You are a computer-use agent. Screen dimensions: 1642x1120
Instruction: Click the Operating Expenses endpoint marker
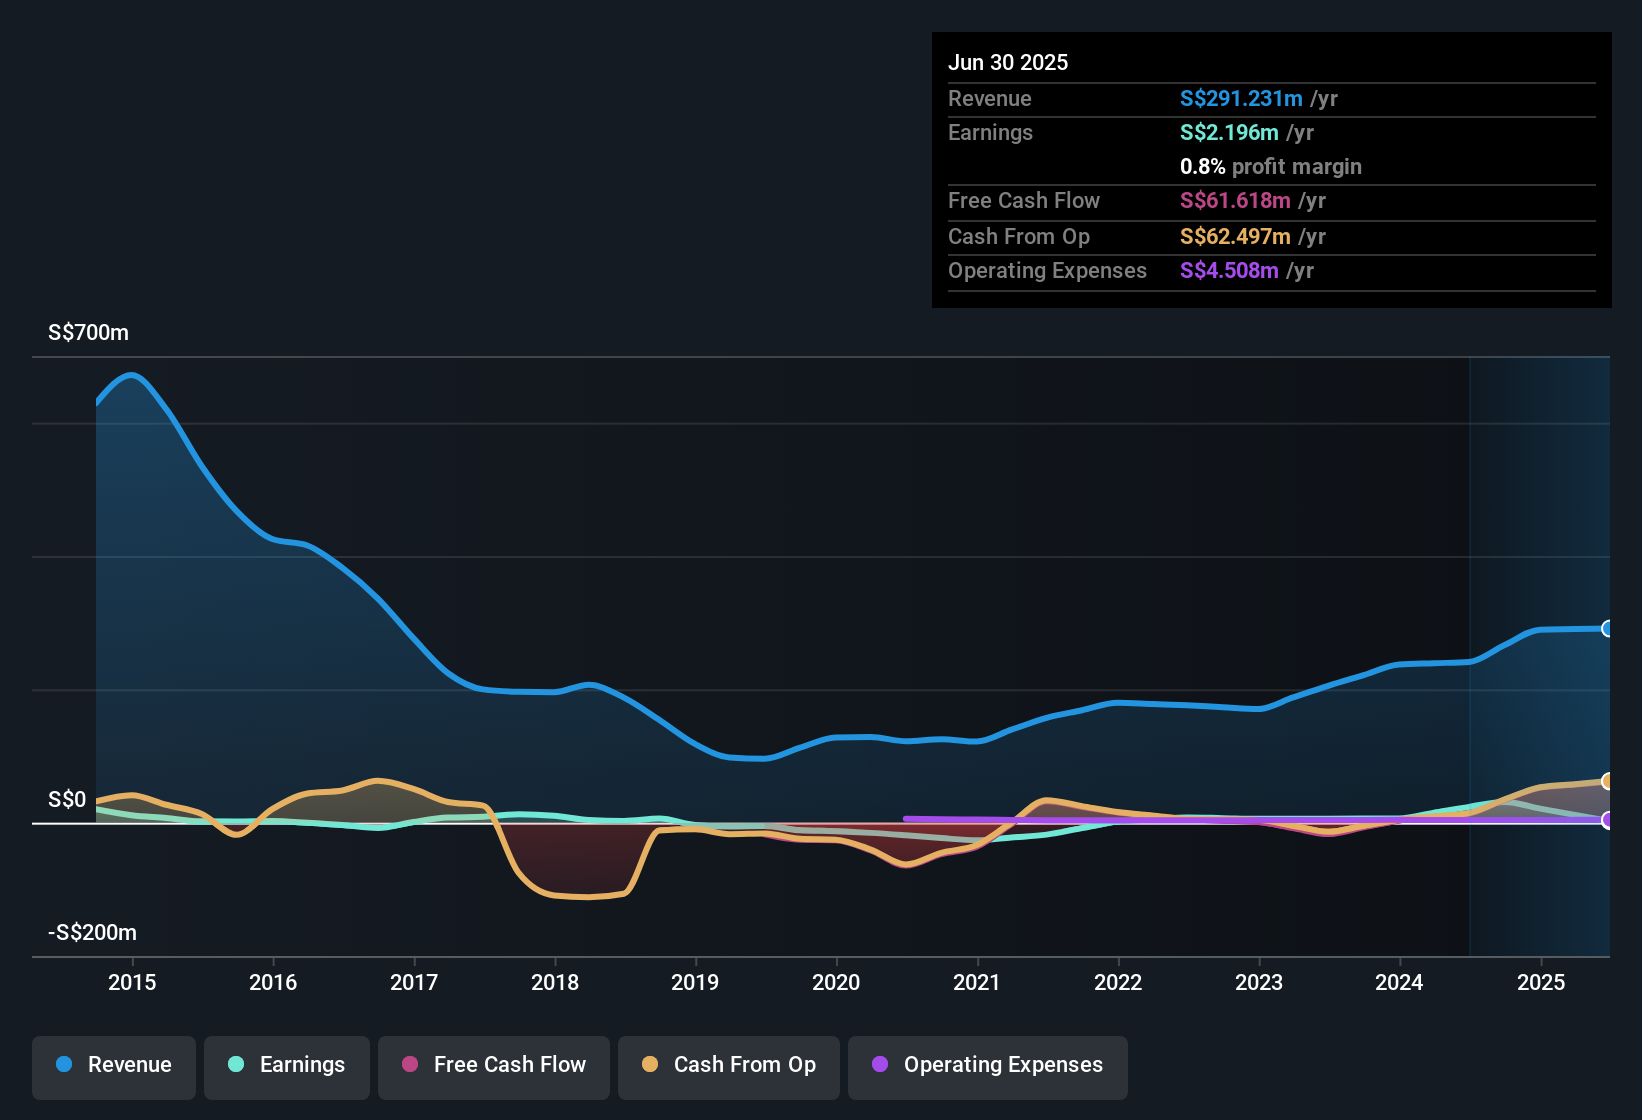point(1608,820)
